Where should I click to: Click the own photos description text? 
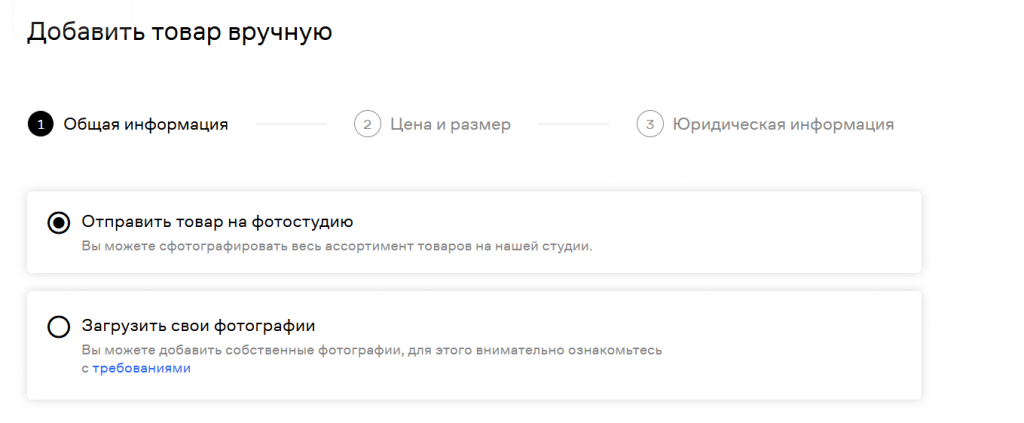(372, 350)
